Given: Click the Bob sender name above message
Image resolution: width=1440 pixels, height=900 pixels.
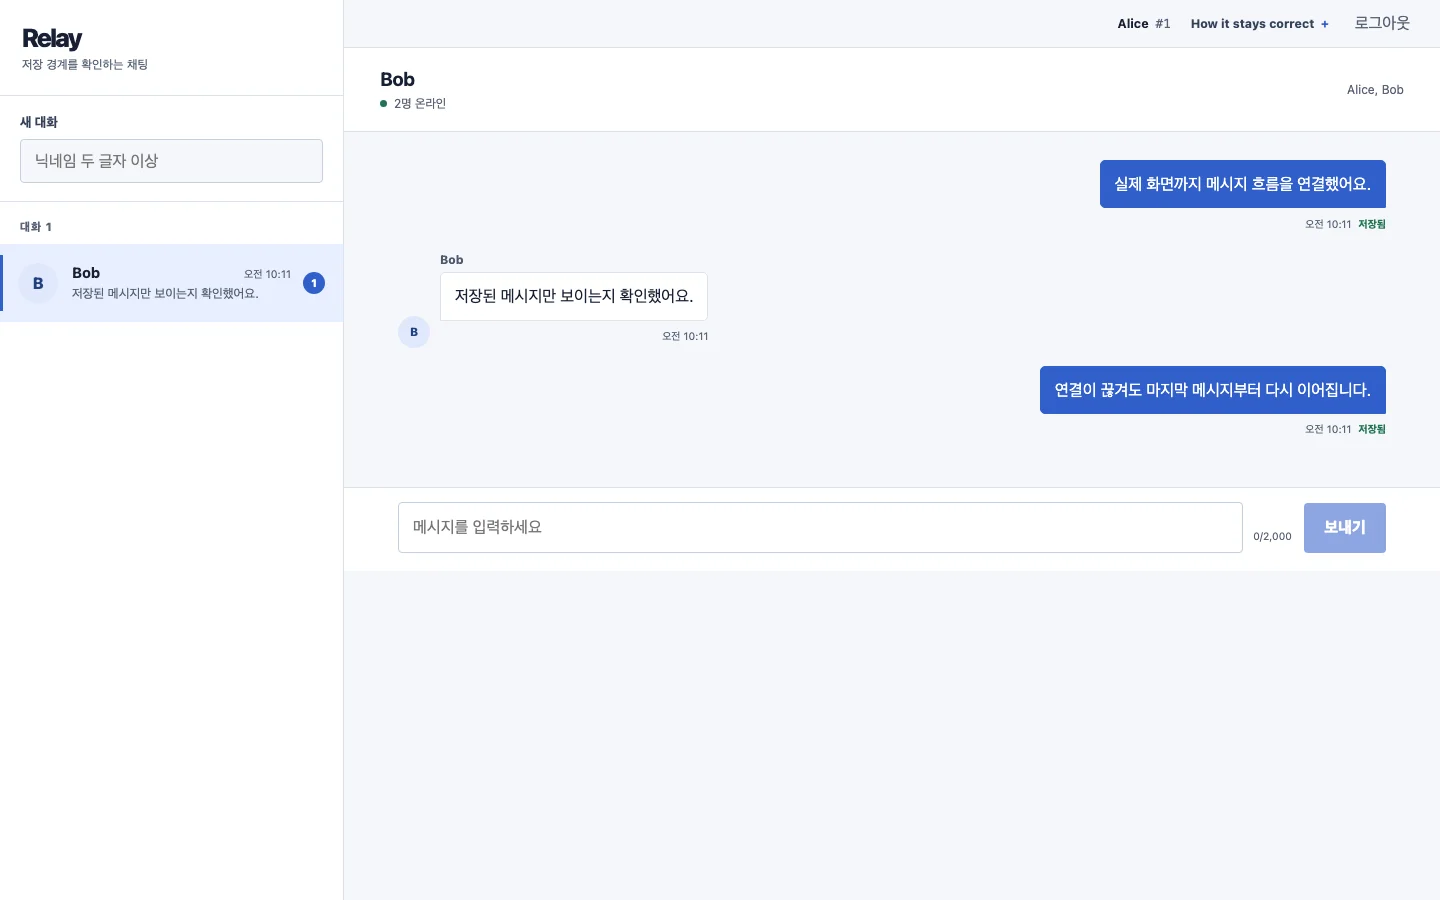Looking at the screenshot, I should point(452,260).
